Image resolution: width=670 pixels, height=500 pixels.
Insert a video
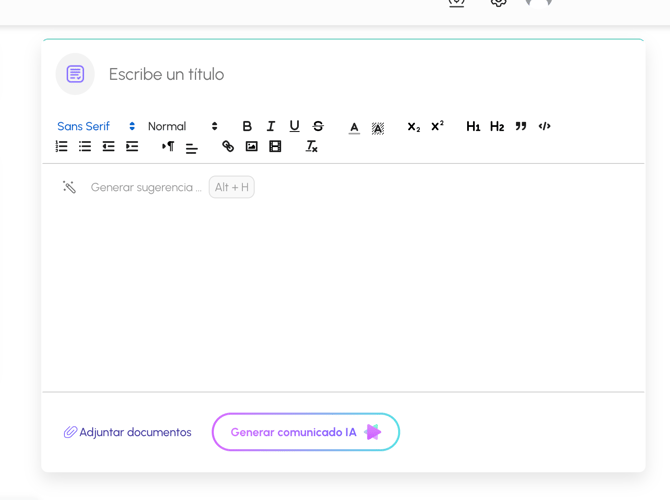coord(275,147)
